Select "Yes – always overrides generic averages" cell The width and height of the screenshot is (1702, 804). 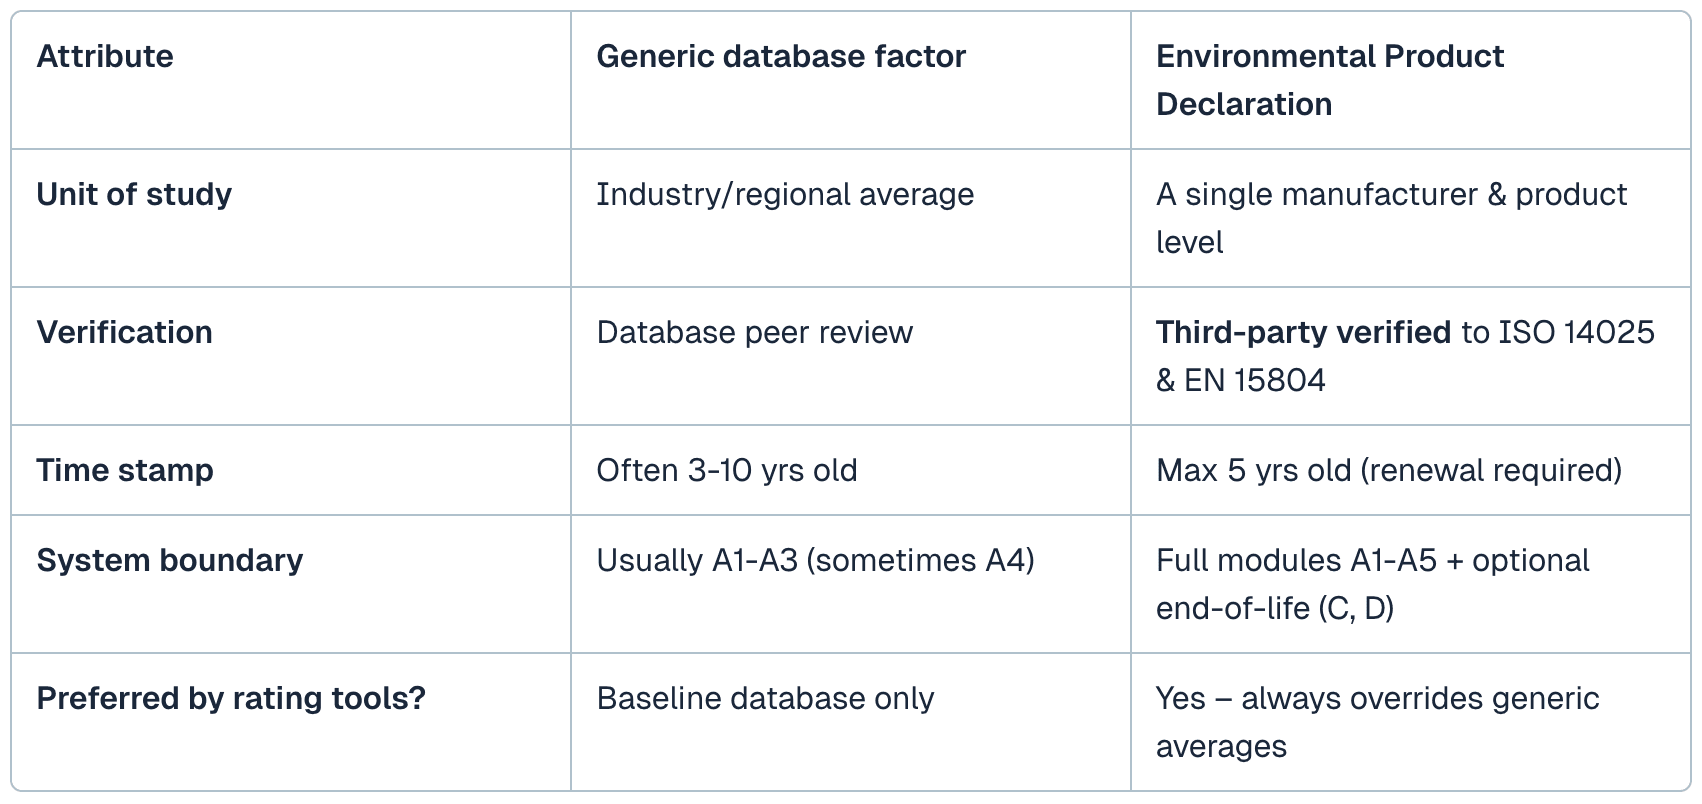[x=1376, y=722]
